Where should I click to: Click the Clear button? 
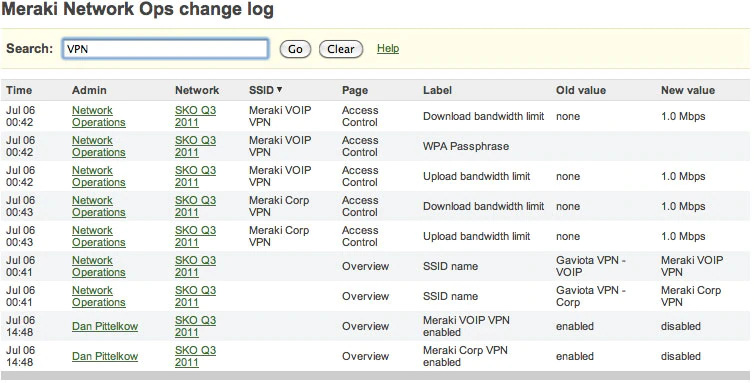pos(340,49)
